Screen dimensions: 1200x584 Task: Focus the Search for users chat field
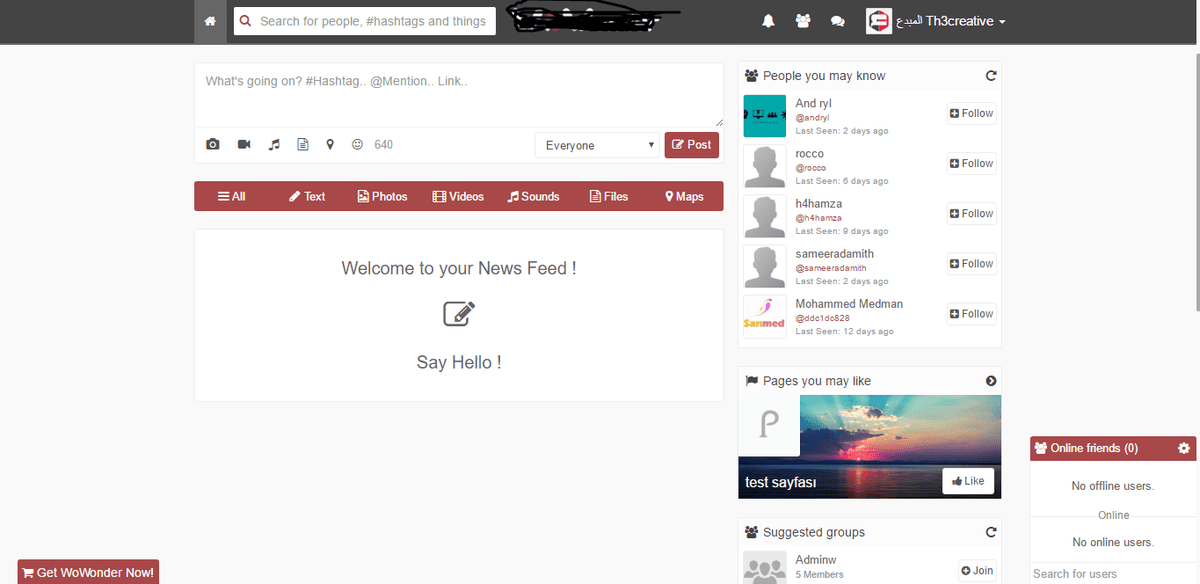click(1114, 573)
